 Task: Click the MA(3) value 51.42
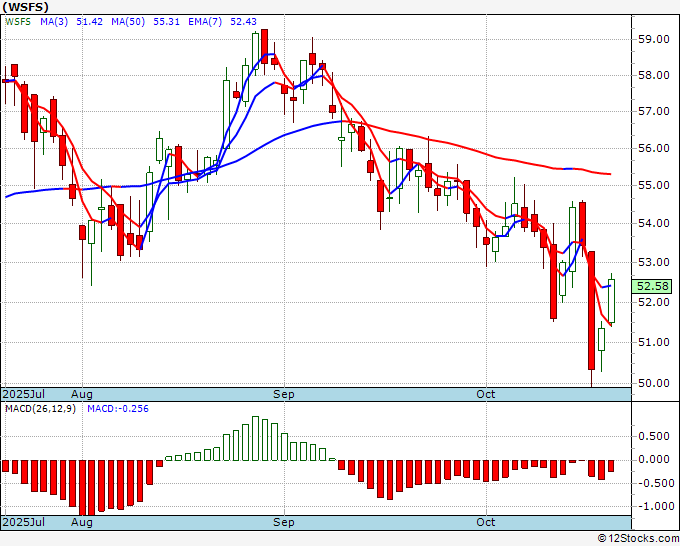tap(89, 22)
